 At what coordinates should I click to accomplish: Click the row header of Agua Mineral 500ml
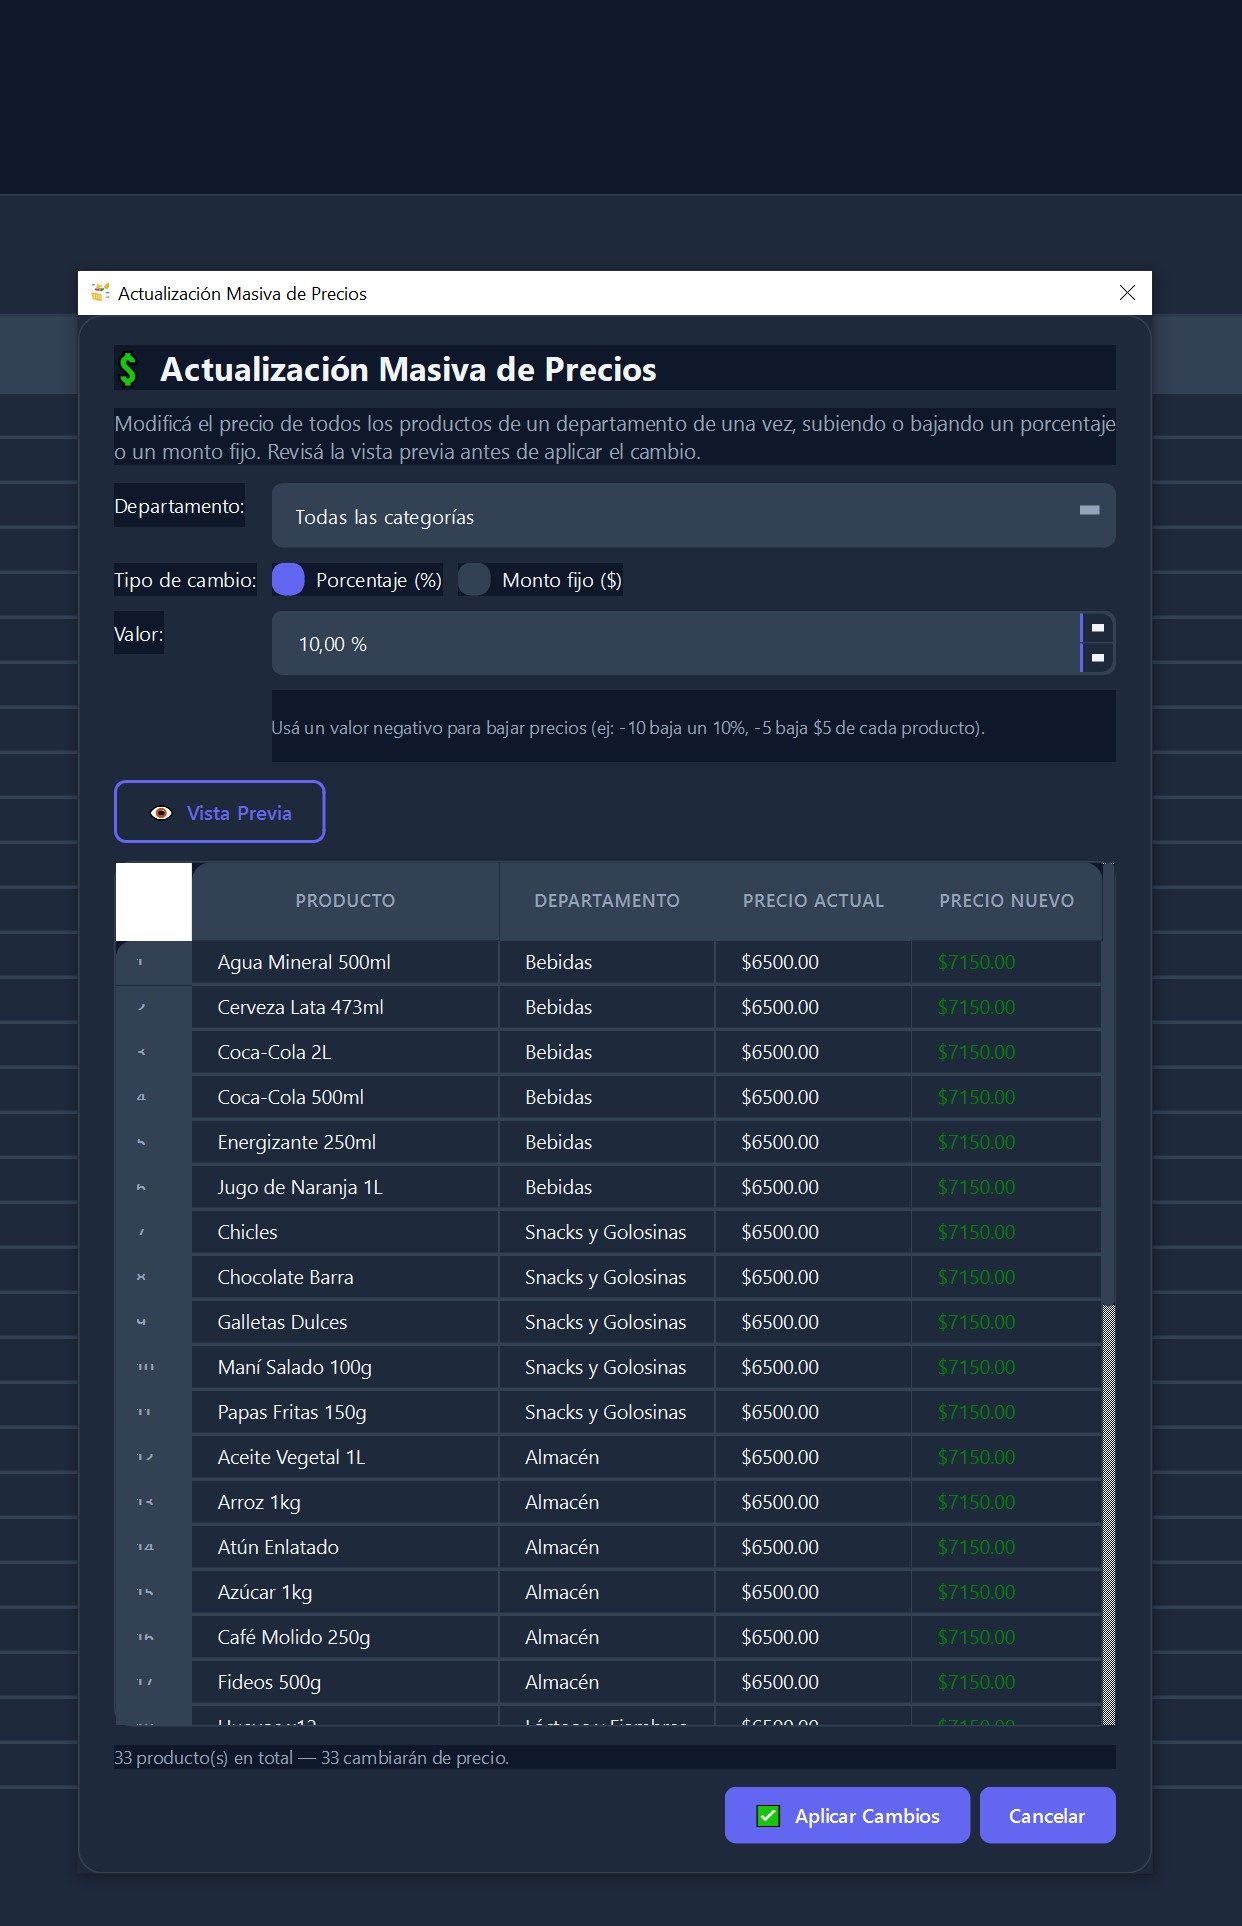click(x=153, y=962)
